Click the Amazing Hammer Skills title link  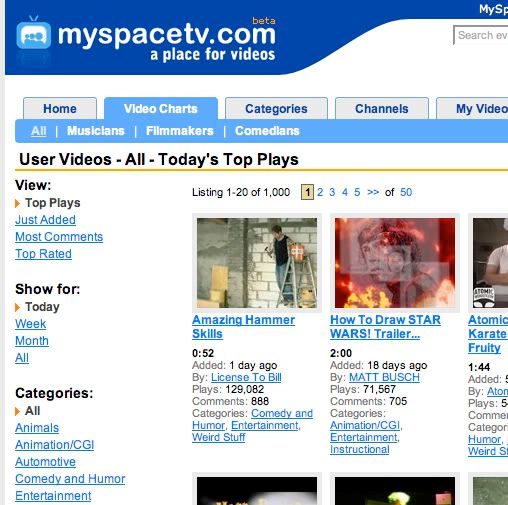click(243, 327)
